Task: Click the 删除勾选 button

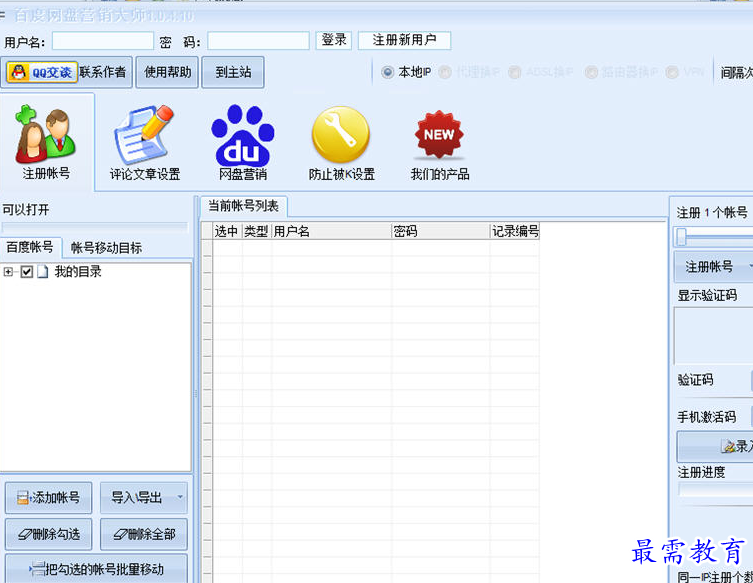Action: tap(49, 534)
